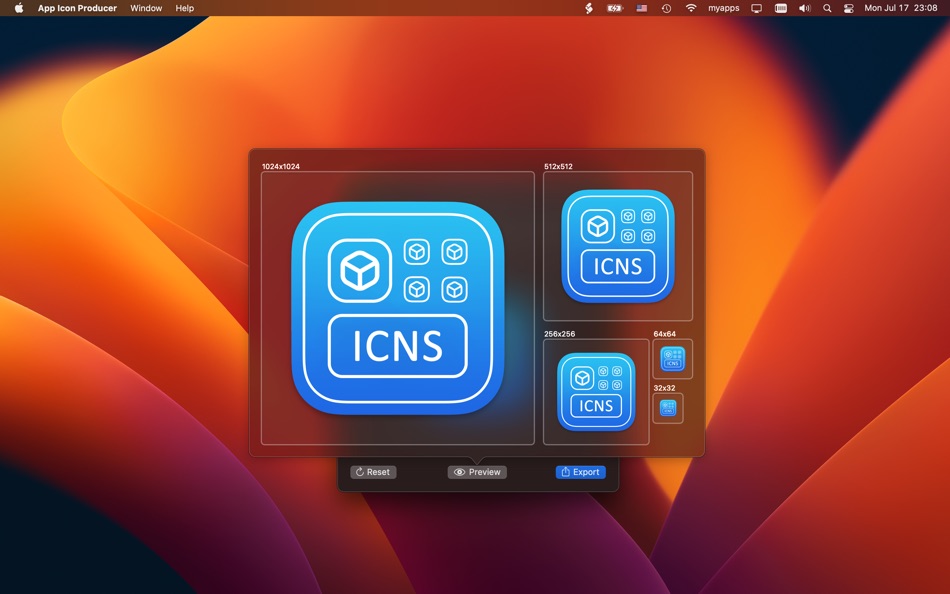Open the US input source menu
Screen dimensions: 950x594
point(642,8)
